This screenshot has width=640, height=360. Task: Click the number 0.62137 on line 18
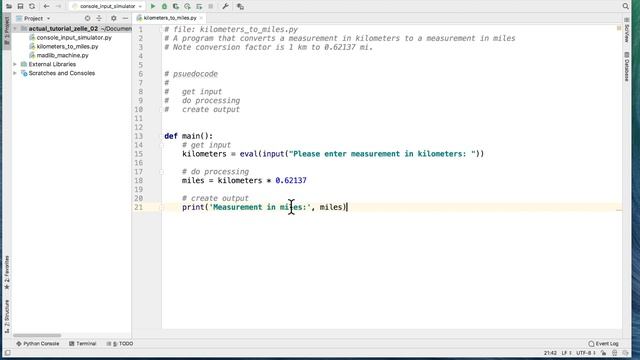point(291,180)
